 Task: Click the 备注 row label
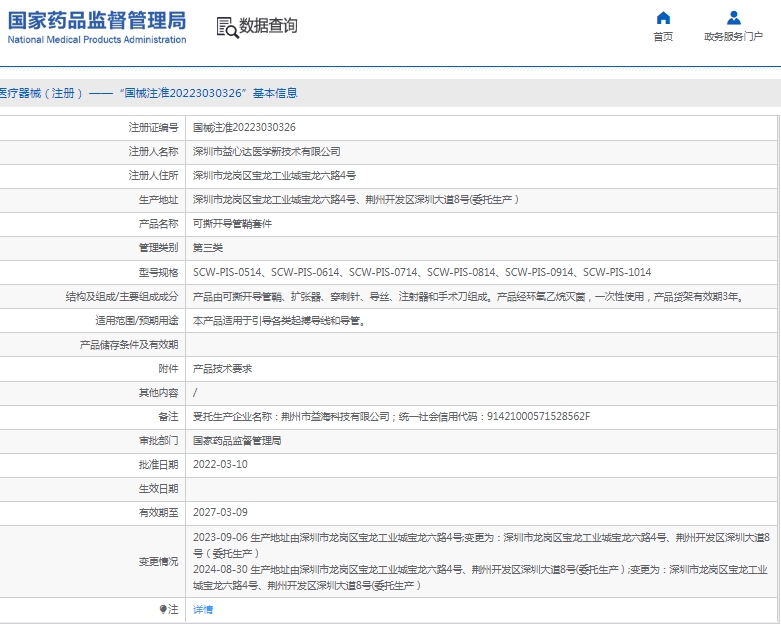pos(168,416)
